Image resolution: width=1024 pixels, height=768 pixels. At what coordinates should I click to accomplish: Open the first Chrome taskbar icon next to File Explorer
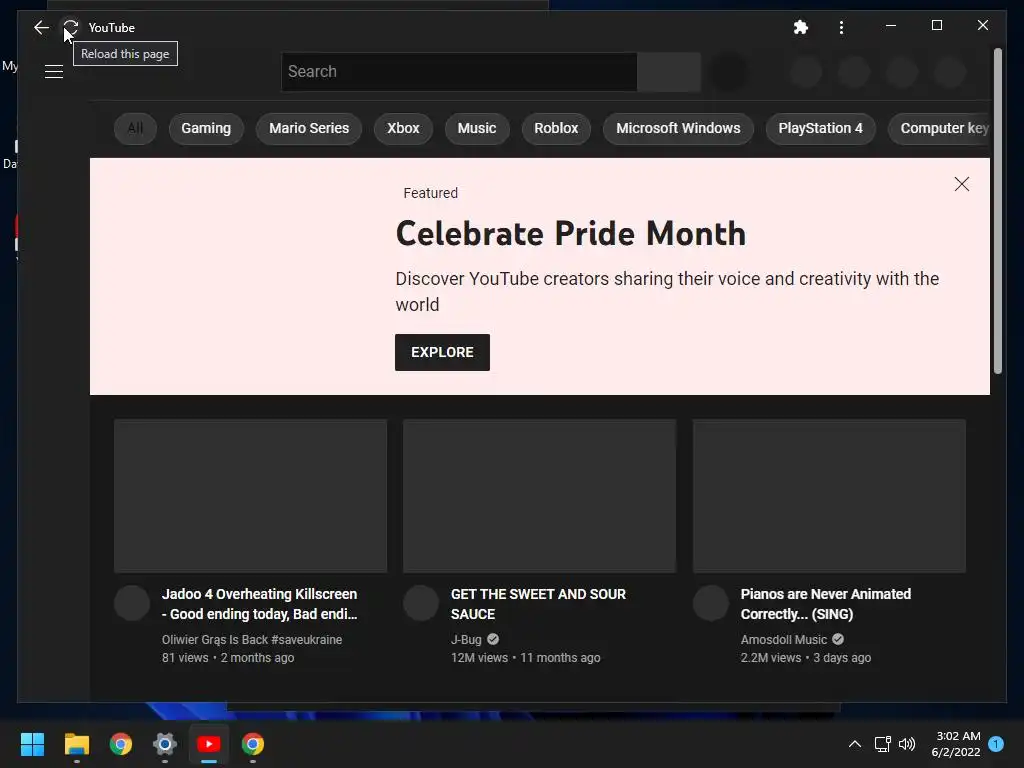point(121,744)
